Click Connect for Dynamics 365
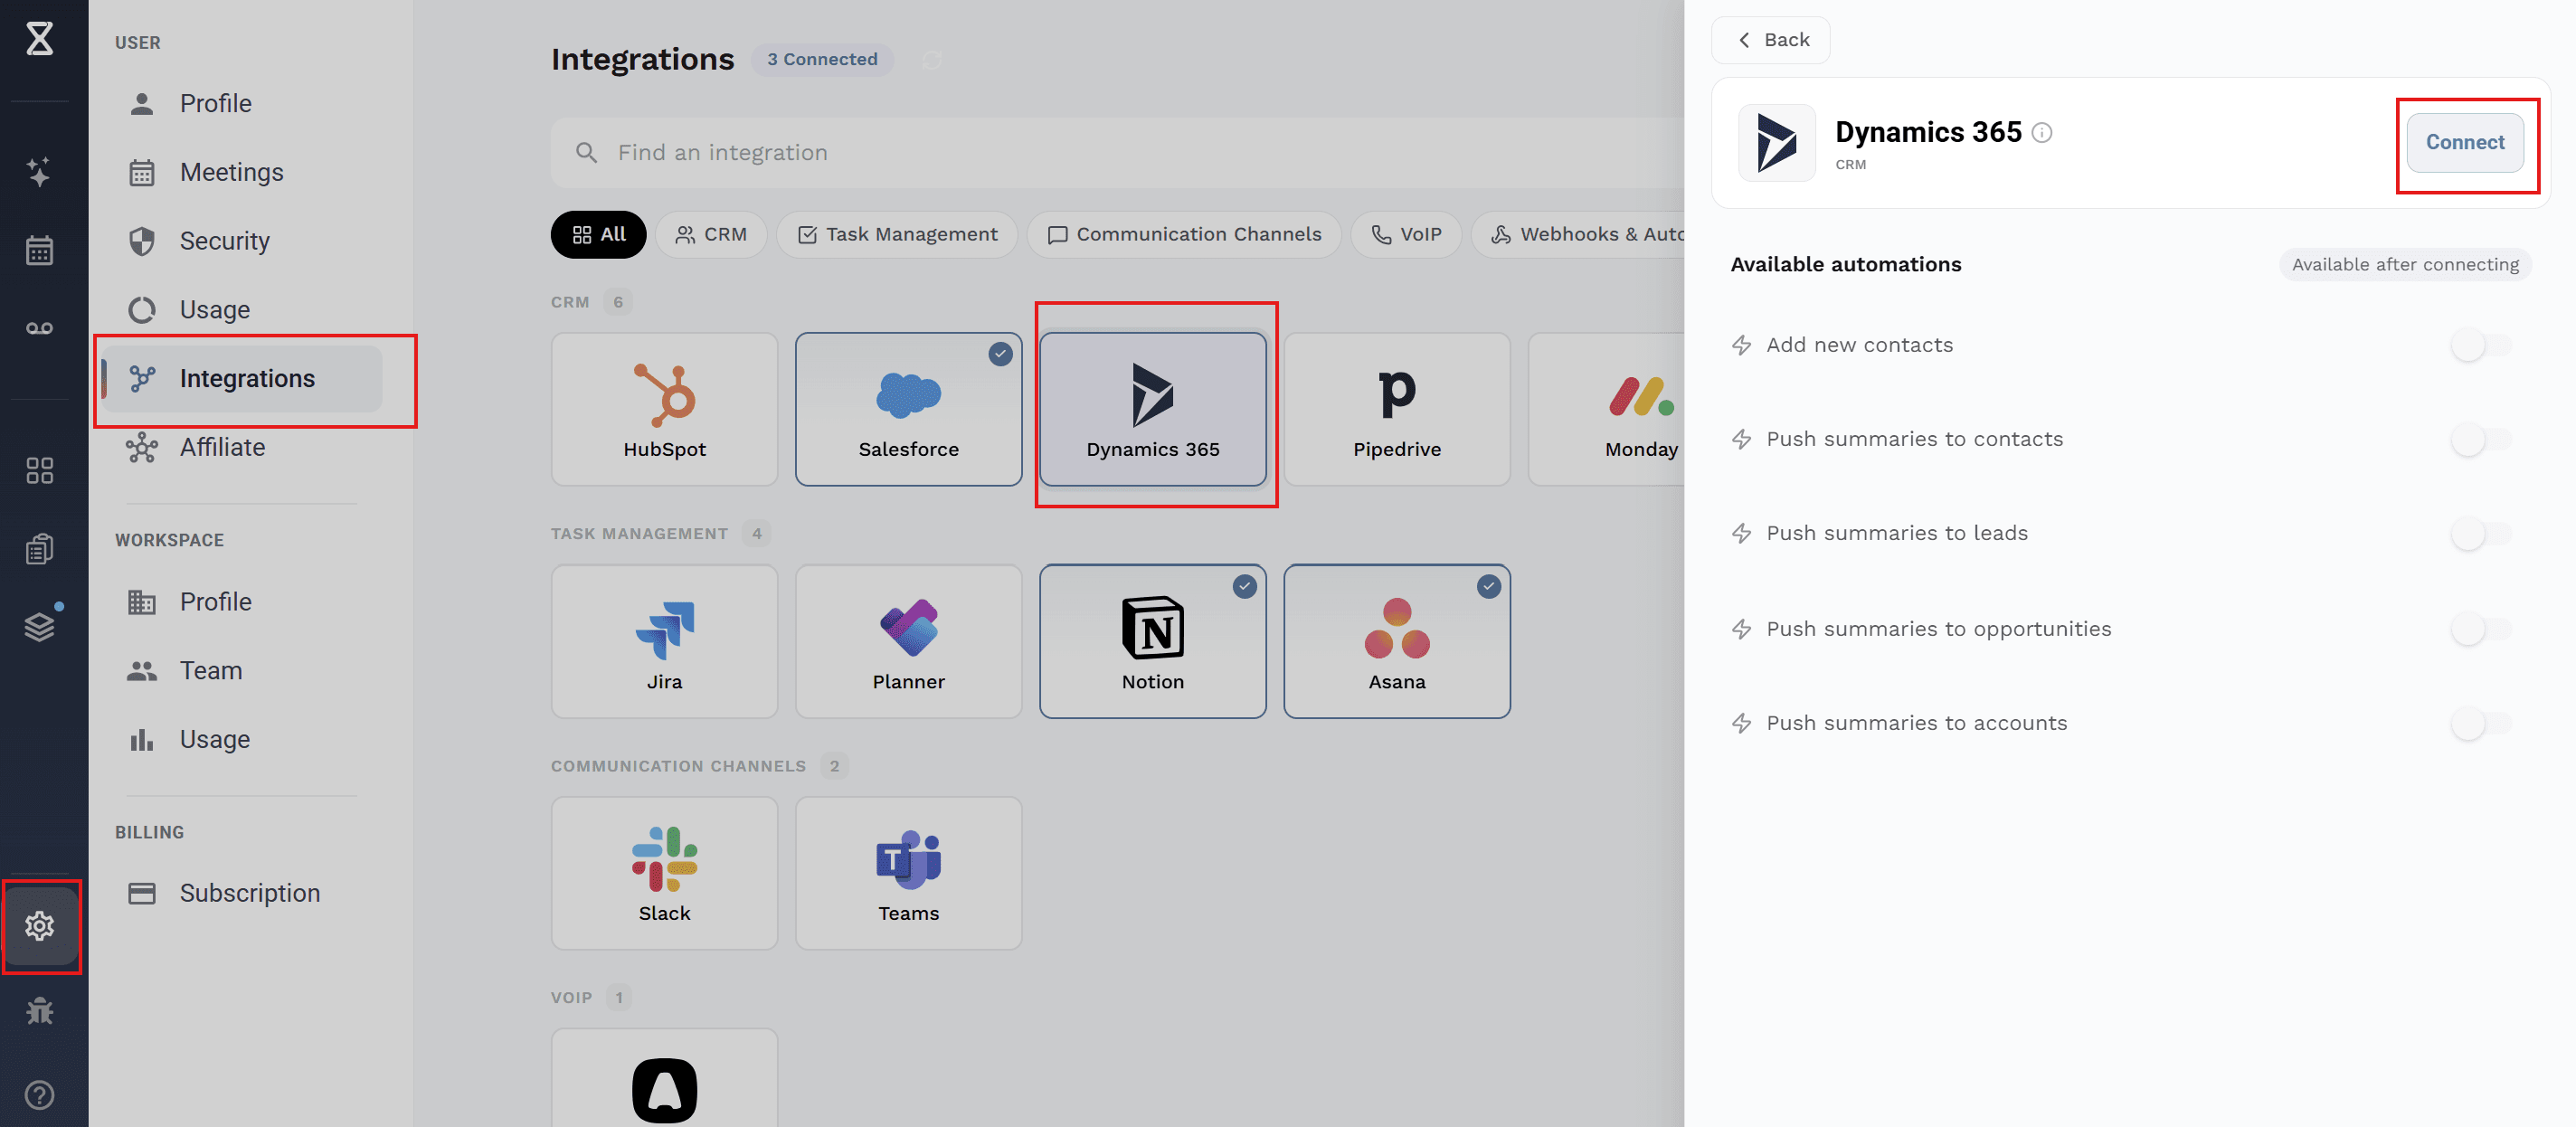The height and width of the screenshot is (1127, 2576). click(x=2465, y=143)
